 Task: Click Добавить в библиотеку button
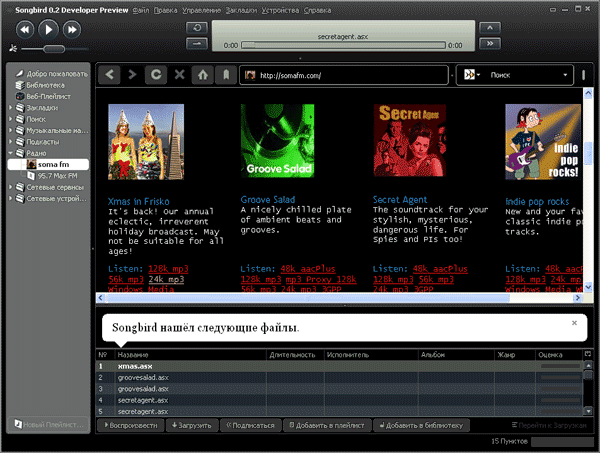click(x=421, y=425)
